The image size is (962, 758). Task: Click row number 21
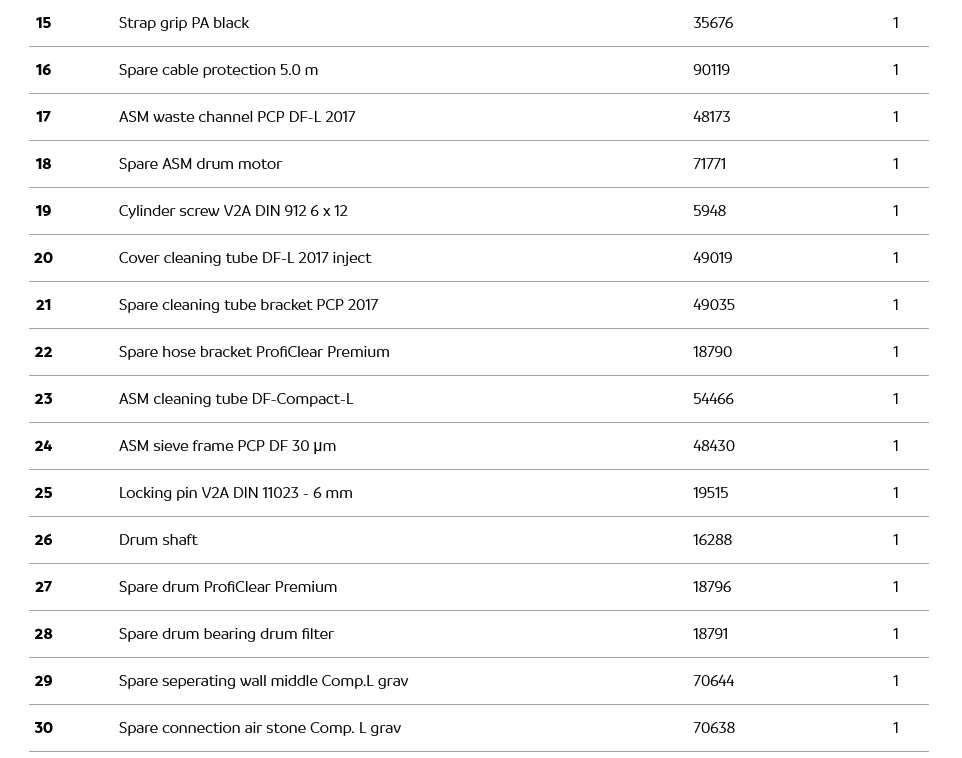tap(43, 305)
